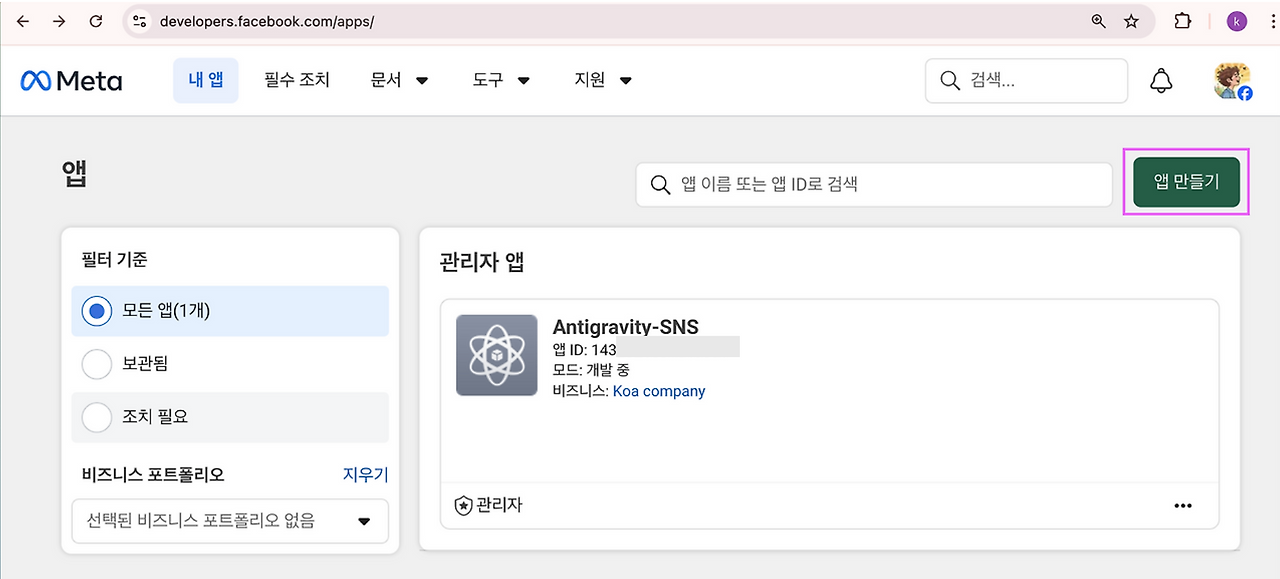Click the top 검색... field
This screenshot has width=1280, height=579.
[1027, 81]
